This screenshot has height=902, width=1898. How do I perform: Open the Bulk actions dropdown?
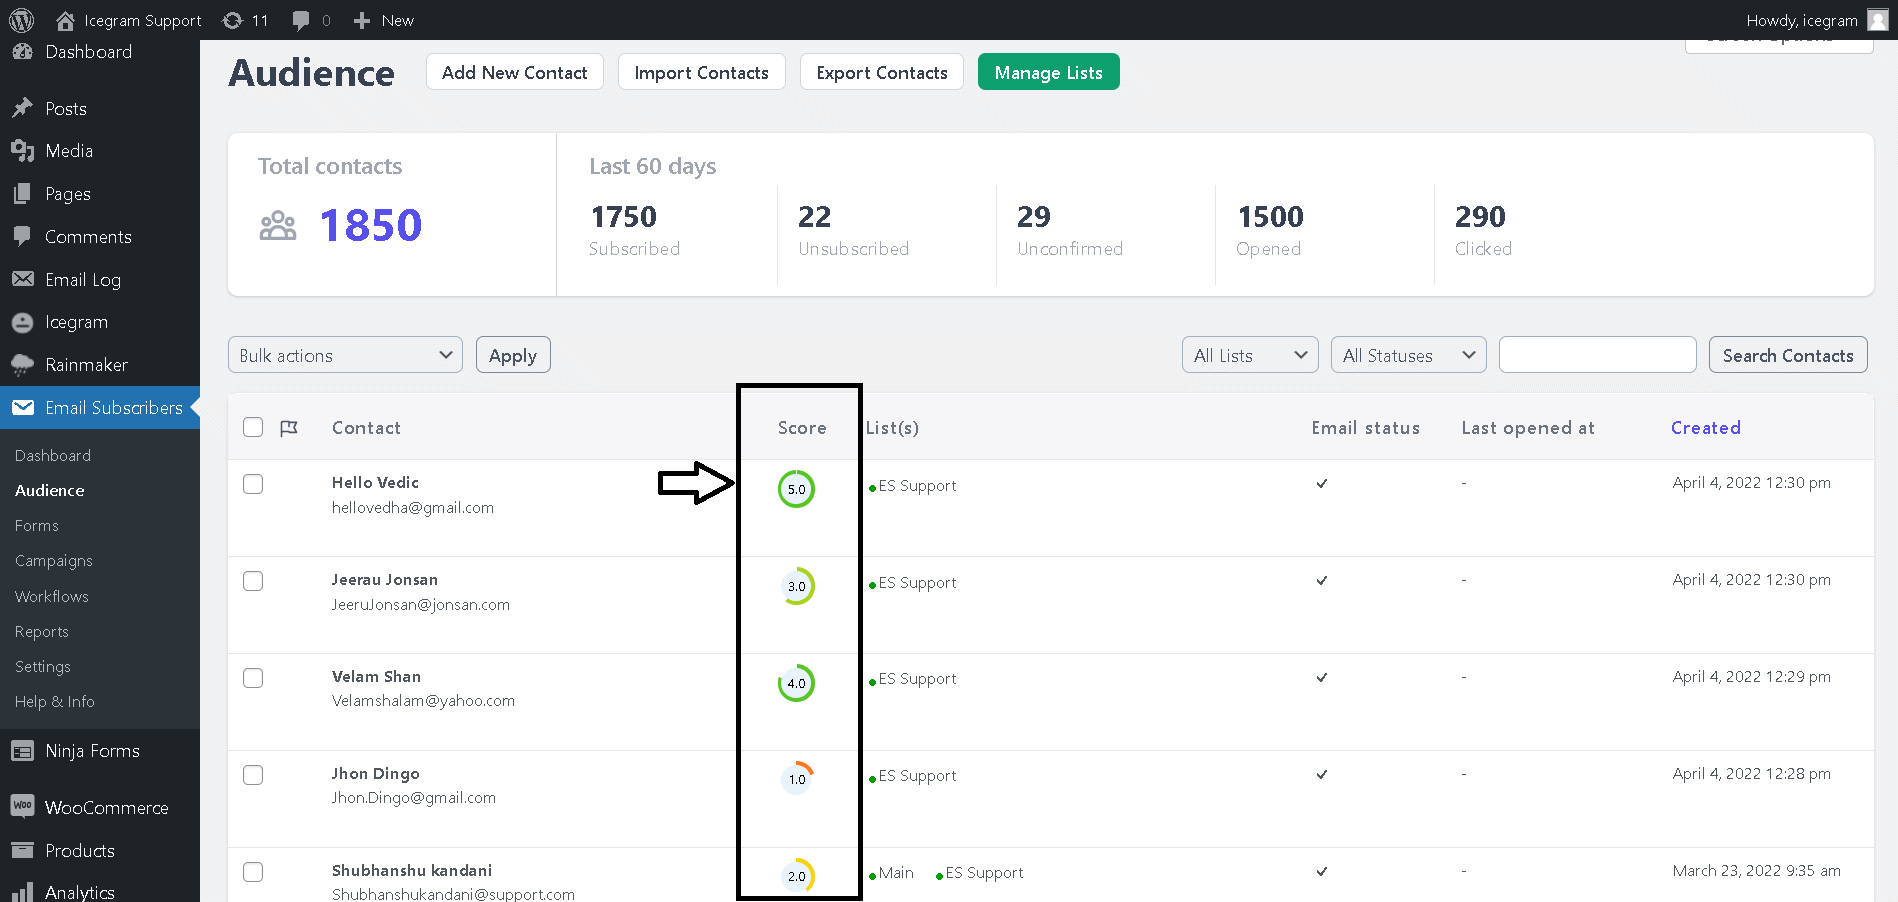coord(345,355)
